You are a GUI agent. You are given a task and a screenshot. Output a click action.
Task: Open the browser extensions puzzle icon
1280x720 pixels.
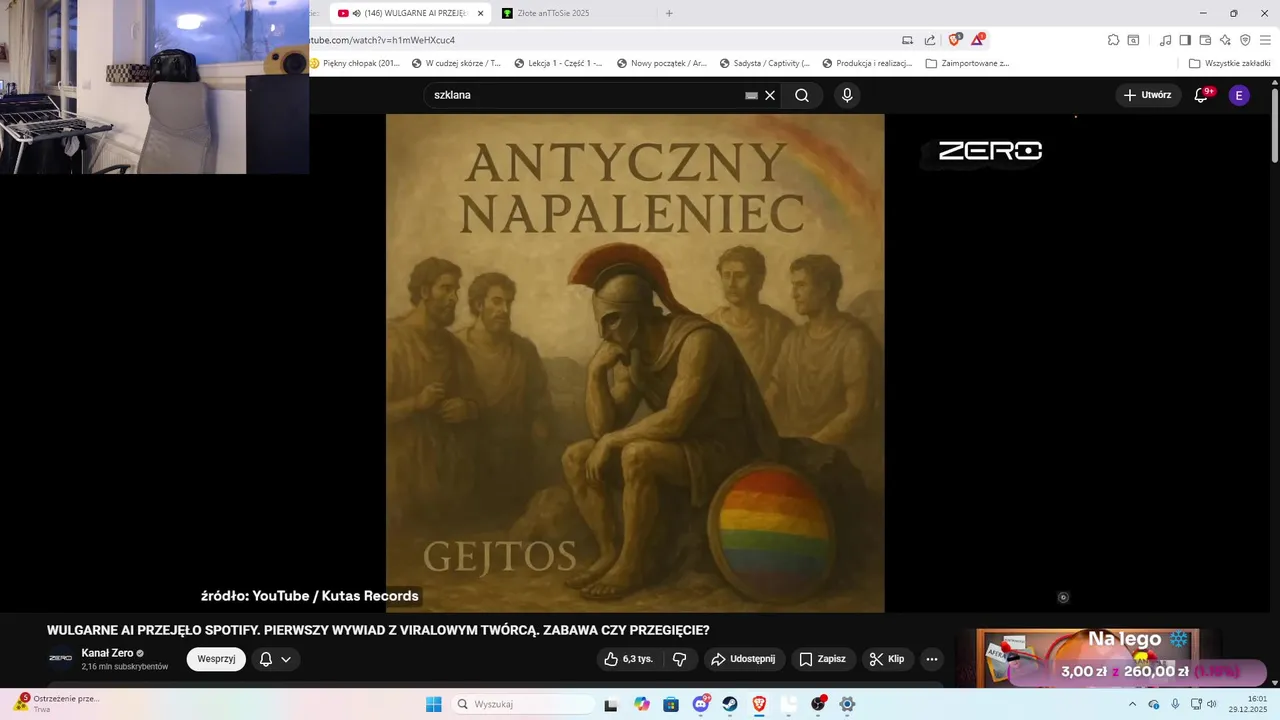(x=1113, y=40)
